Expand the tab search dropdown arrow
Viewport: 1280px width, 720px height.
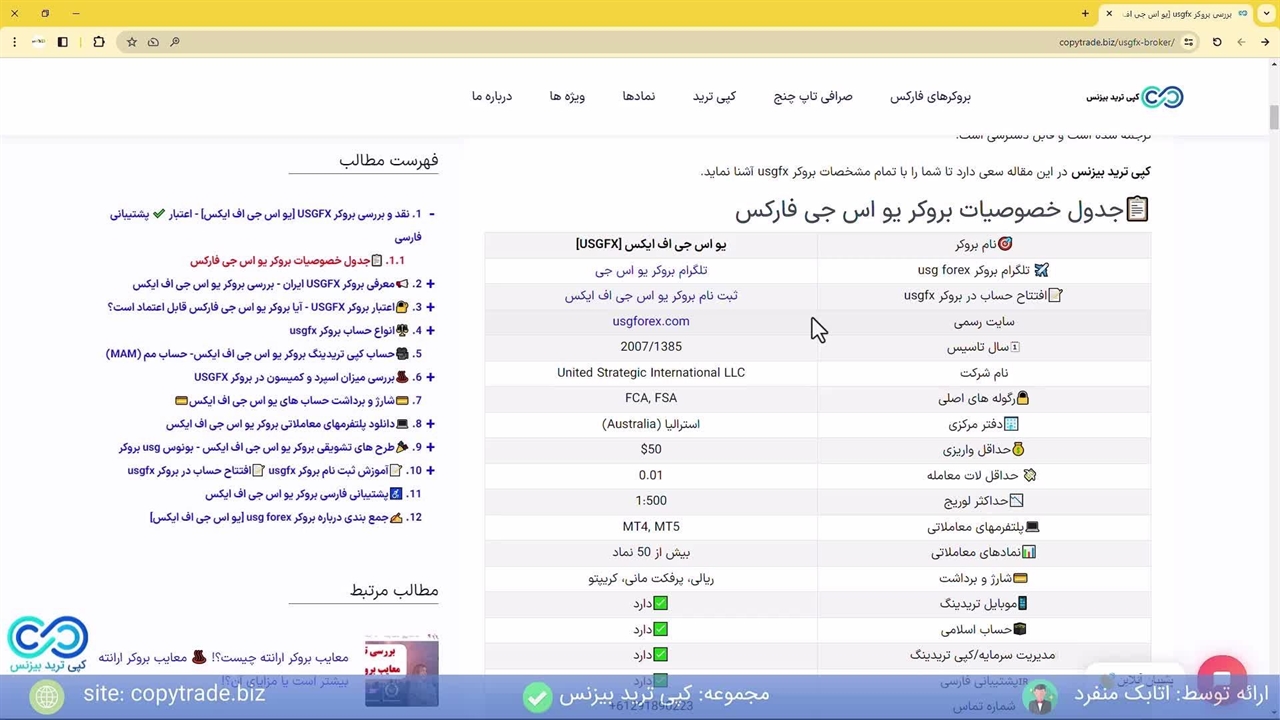[1266, 14]
